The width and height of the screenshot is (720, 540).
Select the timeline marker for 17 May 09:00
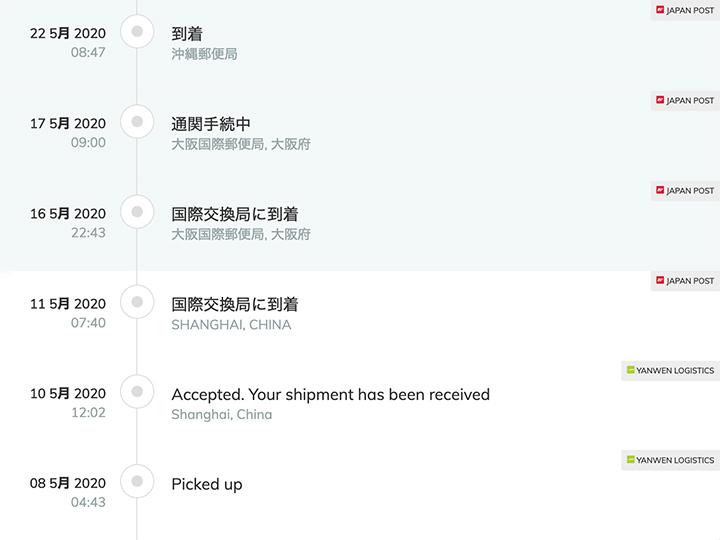pyautogui.click(x=137, y=121)
